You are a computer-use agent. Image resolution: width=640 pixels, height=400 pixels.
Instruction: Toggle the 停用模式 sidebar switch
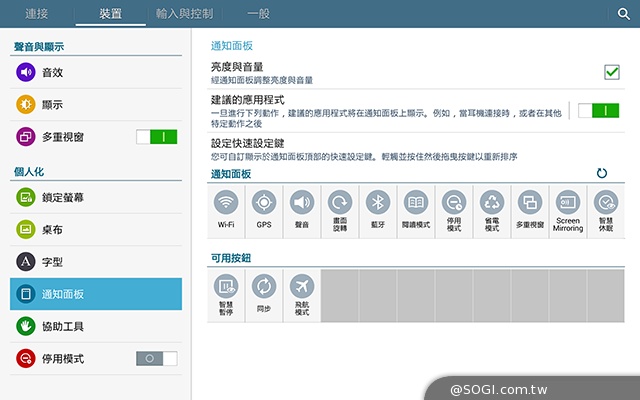pos(157,358)
